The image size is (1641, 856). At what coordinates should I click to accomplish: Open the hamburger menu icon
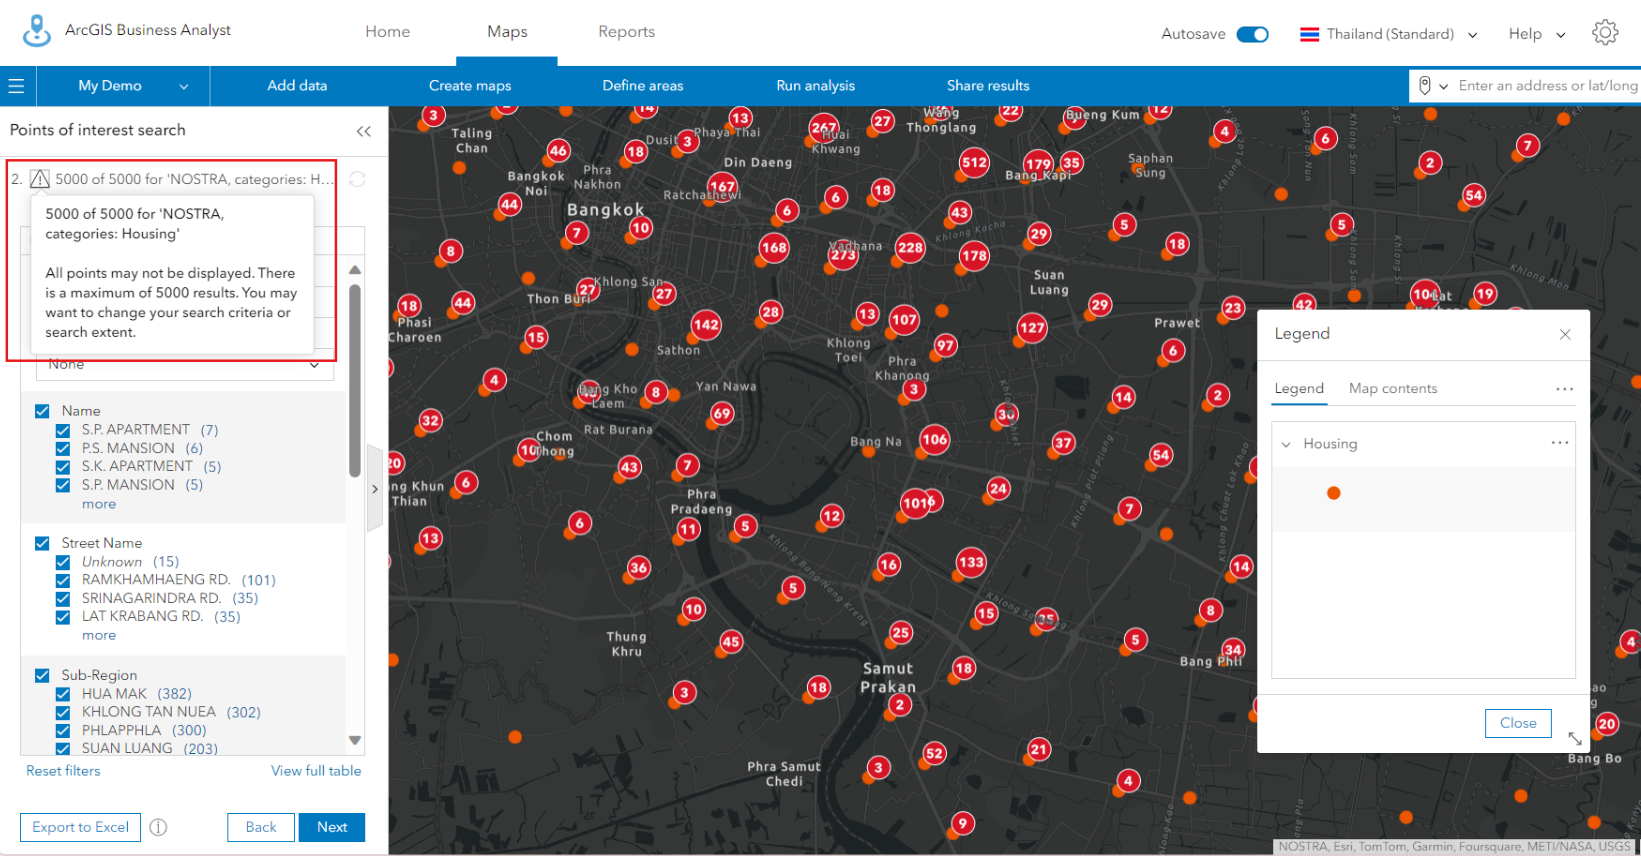click(x=16, y=86)
